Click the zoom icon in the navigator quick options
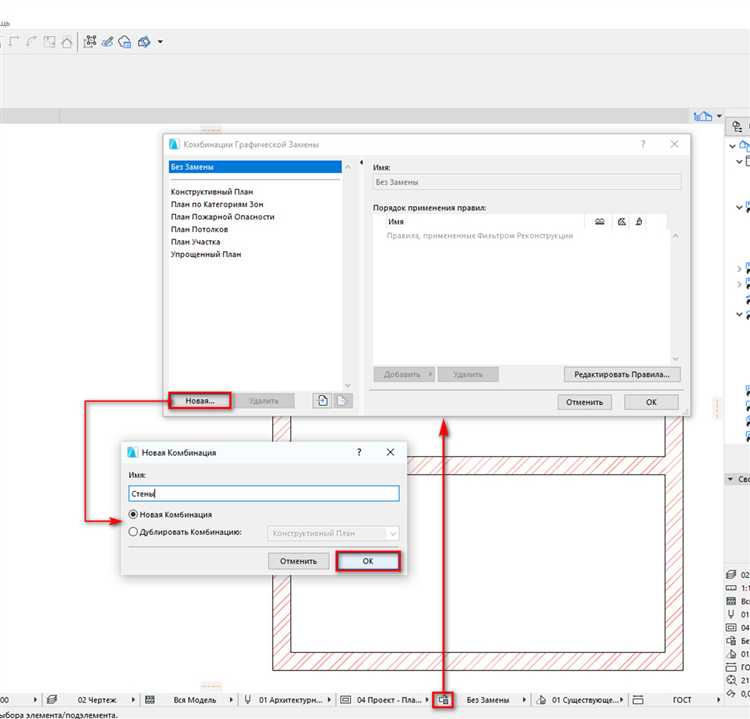The image size is (750, 719). click(731, 680)
